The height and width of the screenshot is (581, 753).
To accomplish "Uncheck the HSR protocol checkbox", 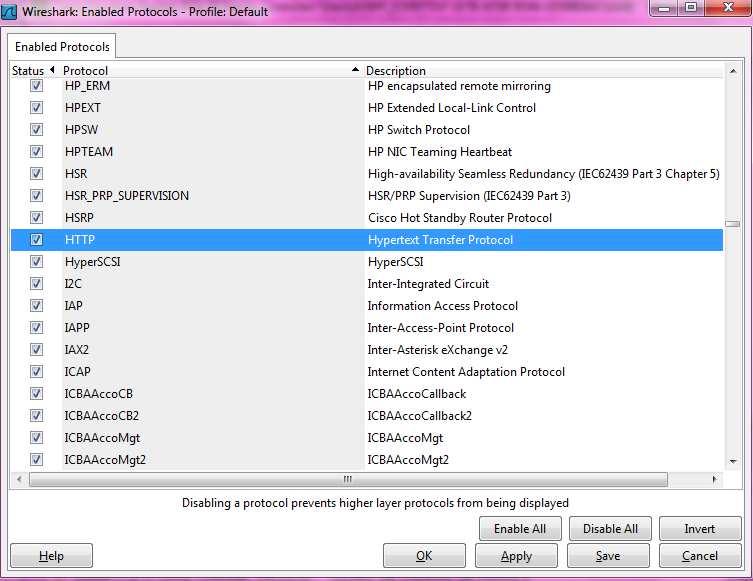I will (36, 173).
